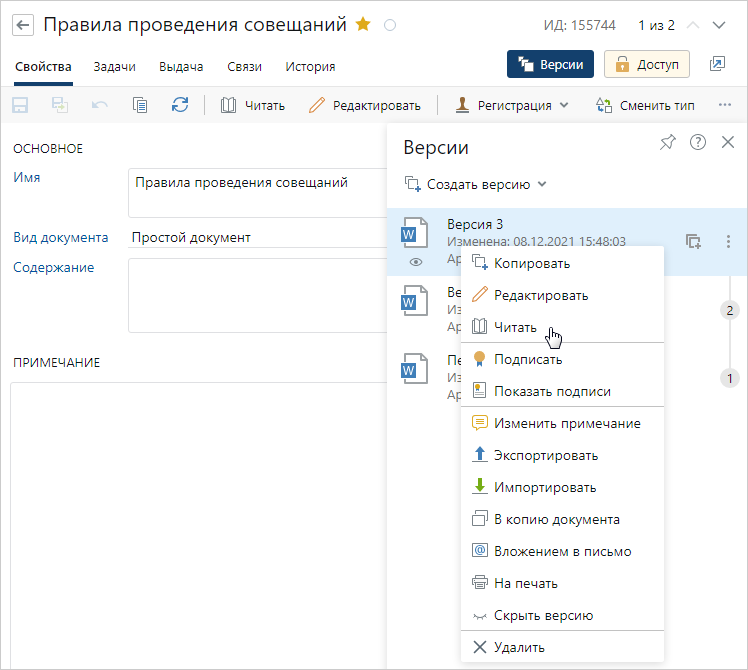Toggle the favorite star next to the title

click(x=363, y=24)
